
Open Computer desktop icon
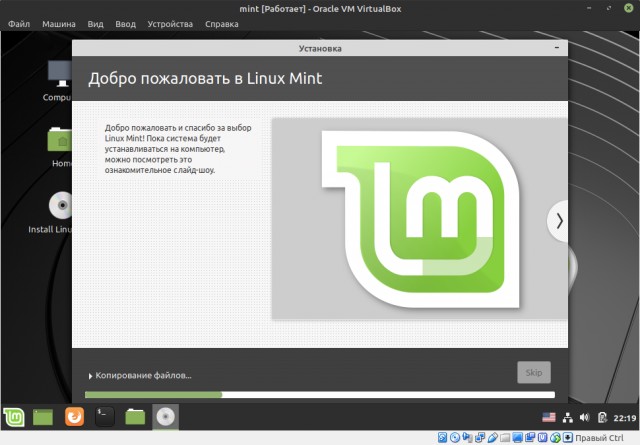coord(60,80)
